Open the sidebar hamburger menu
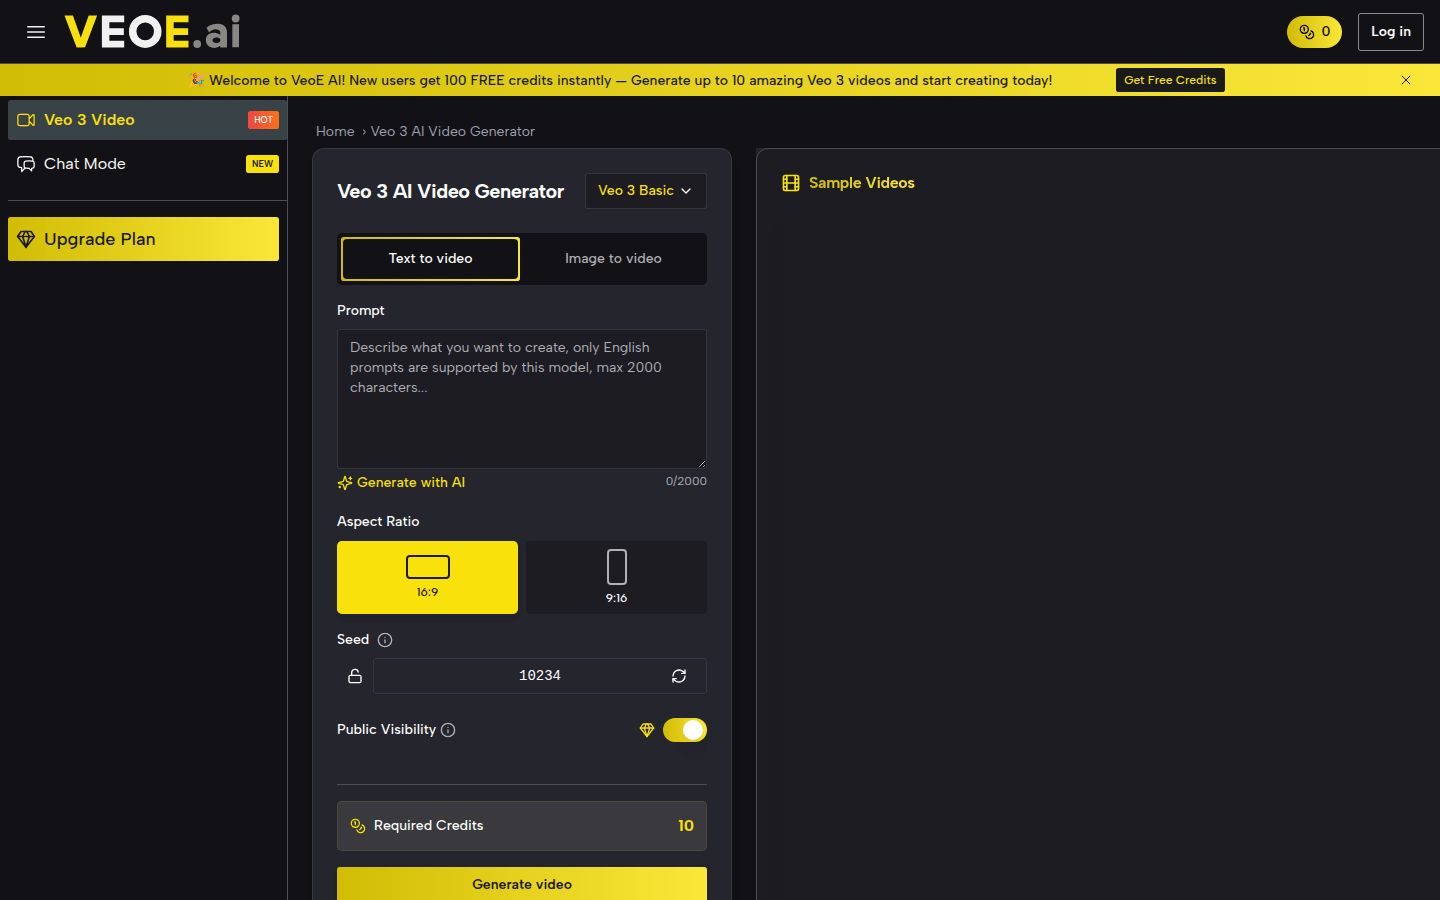The image size is (1440, 900). click(36, 31)
